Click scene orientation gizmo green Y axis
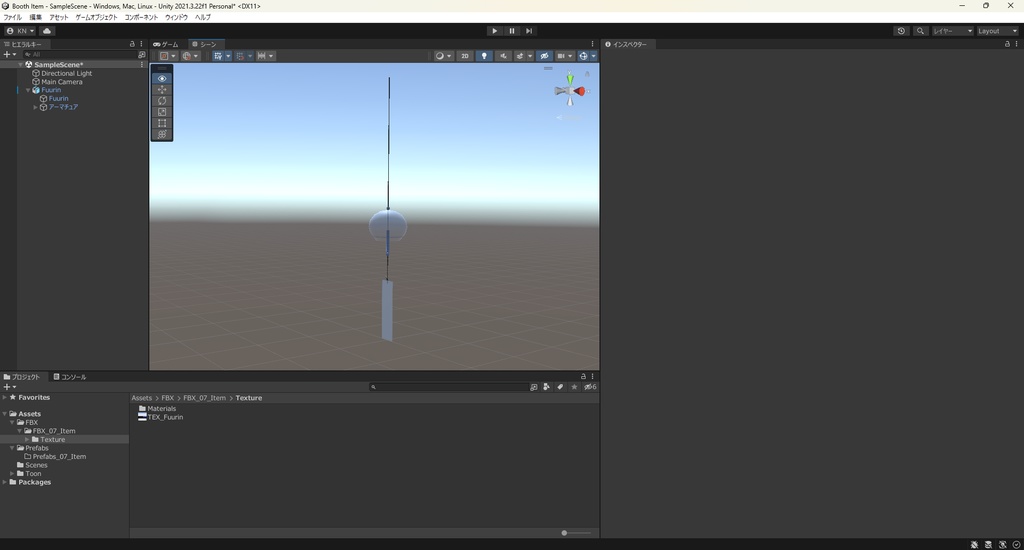Viewport: 1024px width, 550px height. (570, 79)
